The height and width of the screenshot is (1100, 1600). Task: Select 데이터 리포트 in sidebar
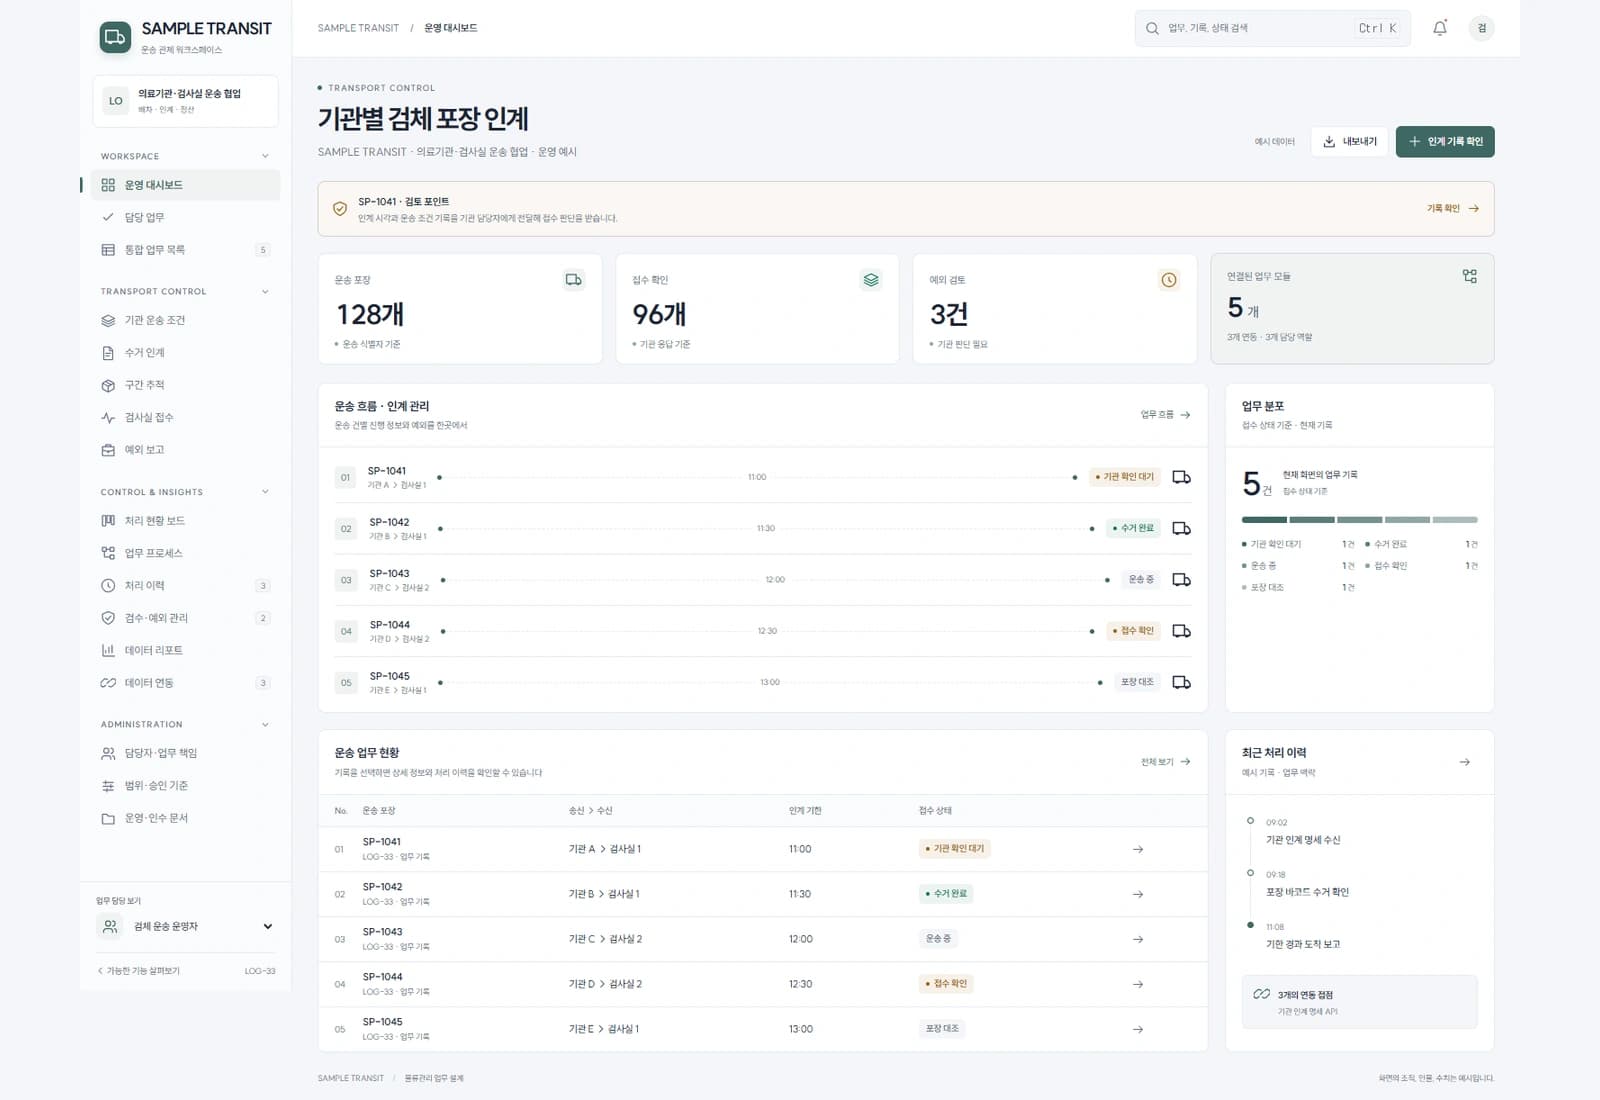186,650
